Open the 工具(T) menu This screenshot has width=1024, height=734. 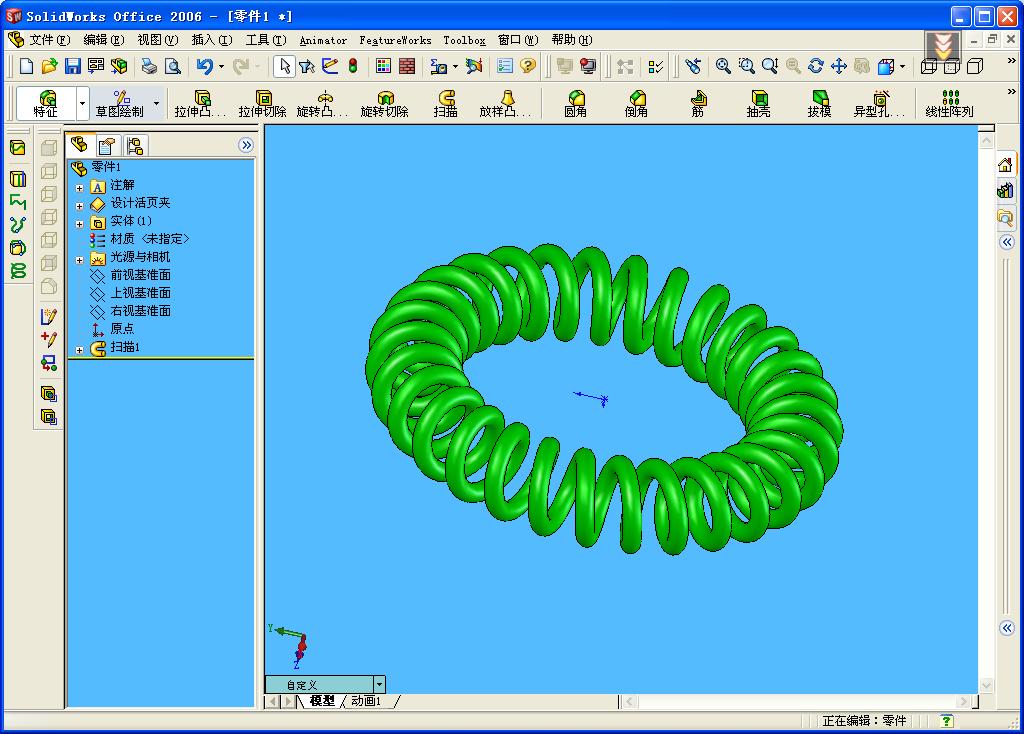click(266, 40)
